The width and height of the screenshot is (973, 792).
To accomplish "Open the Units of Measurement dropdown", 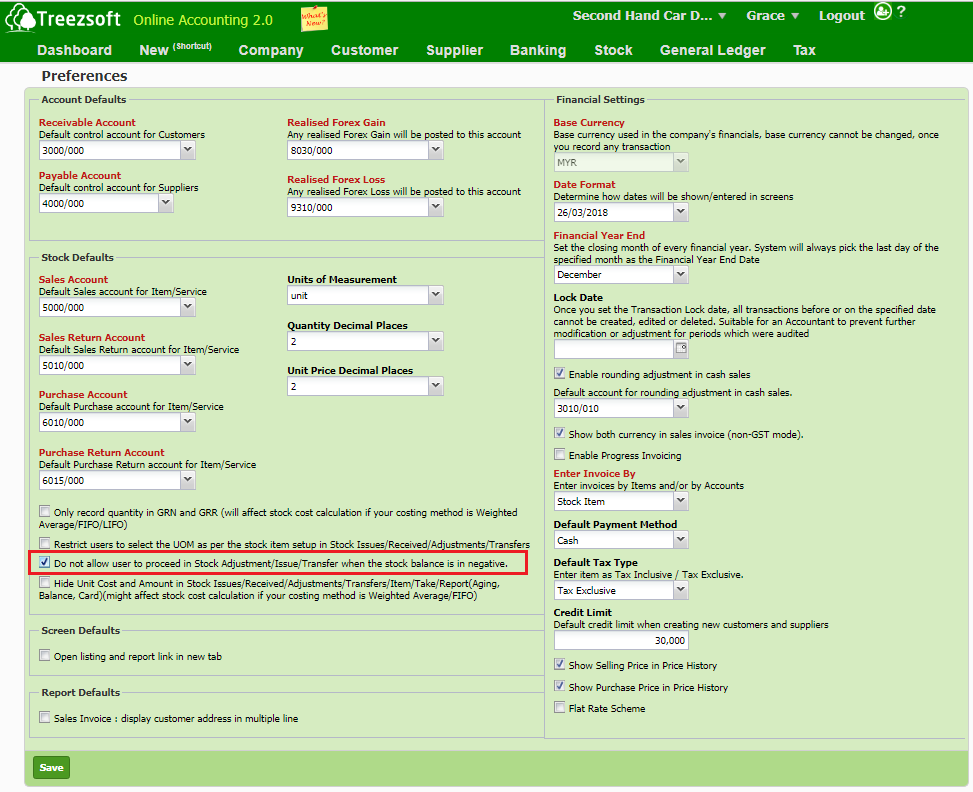I will 434,295.
